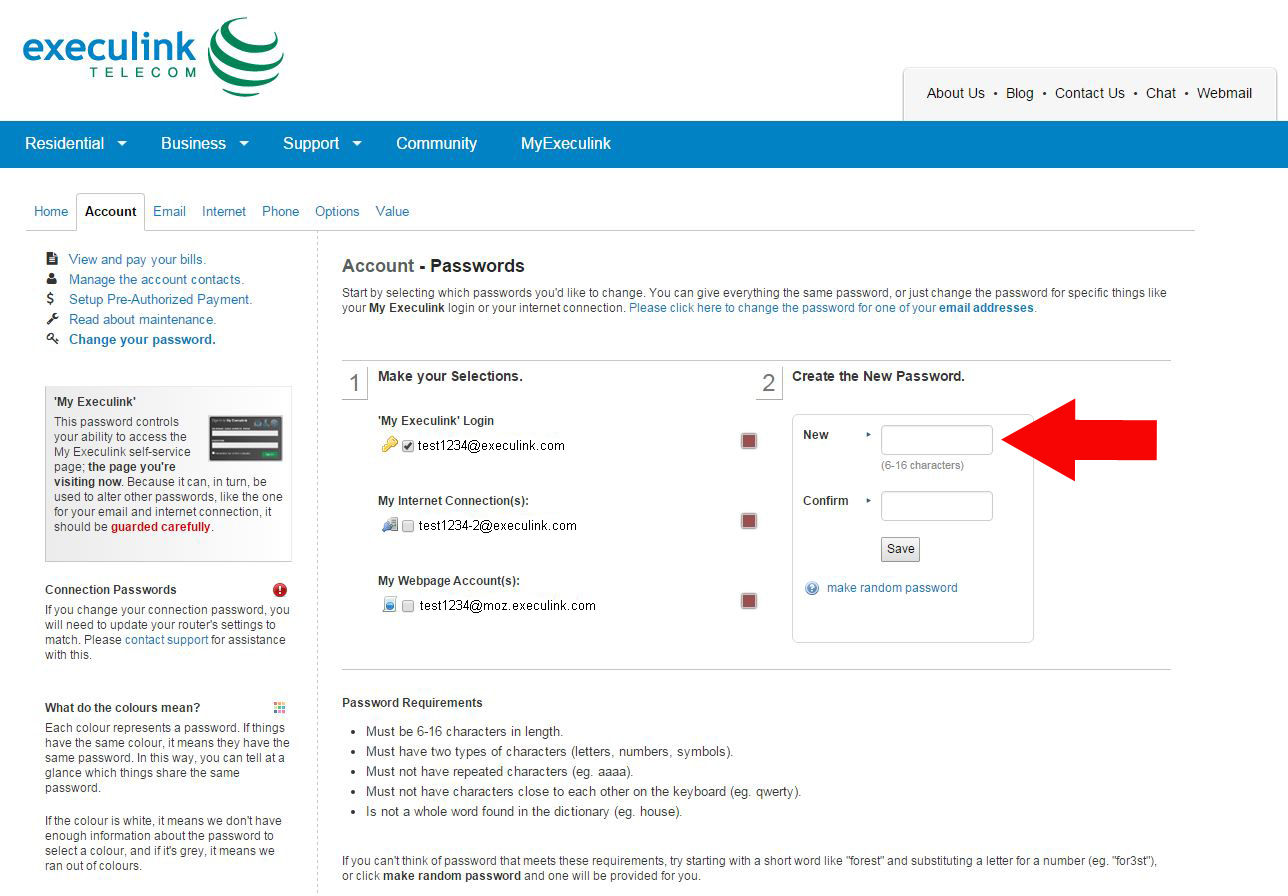The height and width of the screenshot is (896, 1288).
Task: Open the Blog link
Action: coord(1020,93)
